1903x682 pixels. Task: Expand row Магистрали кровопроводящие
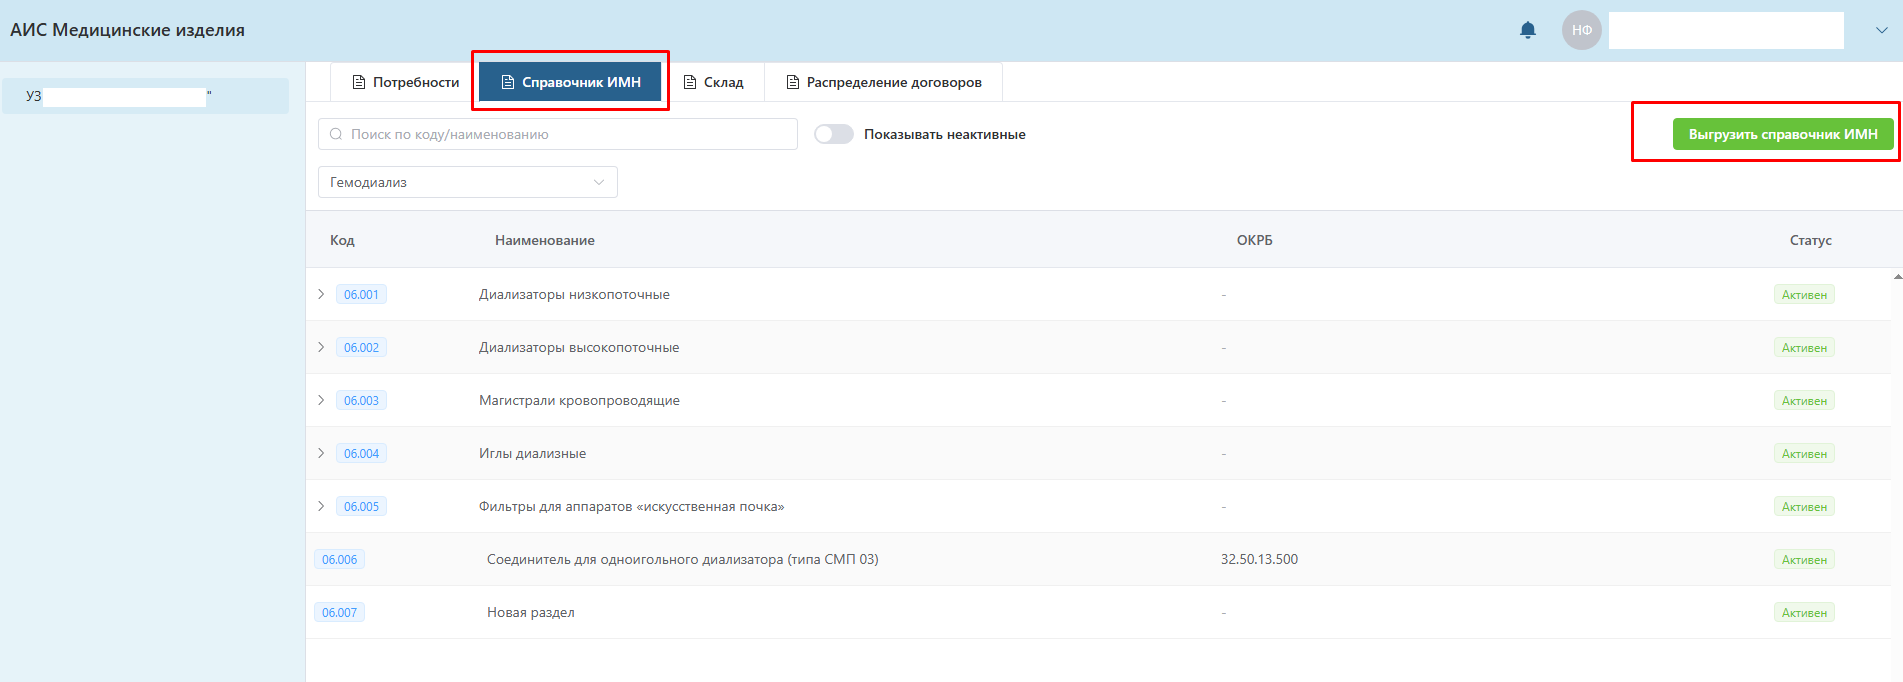point(321,400)
